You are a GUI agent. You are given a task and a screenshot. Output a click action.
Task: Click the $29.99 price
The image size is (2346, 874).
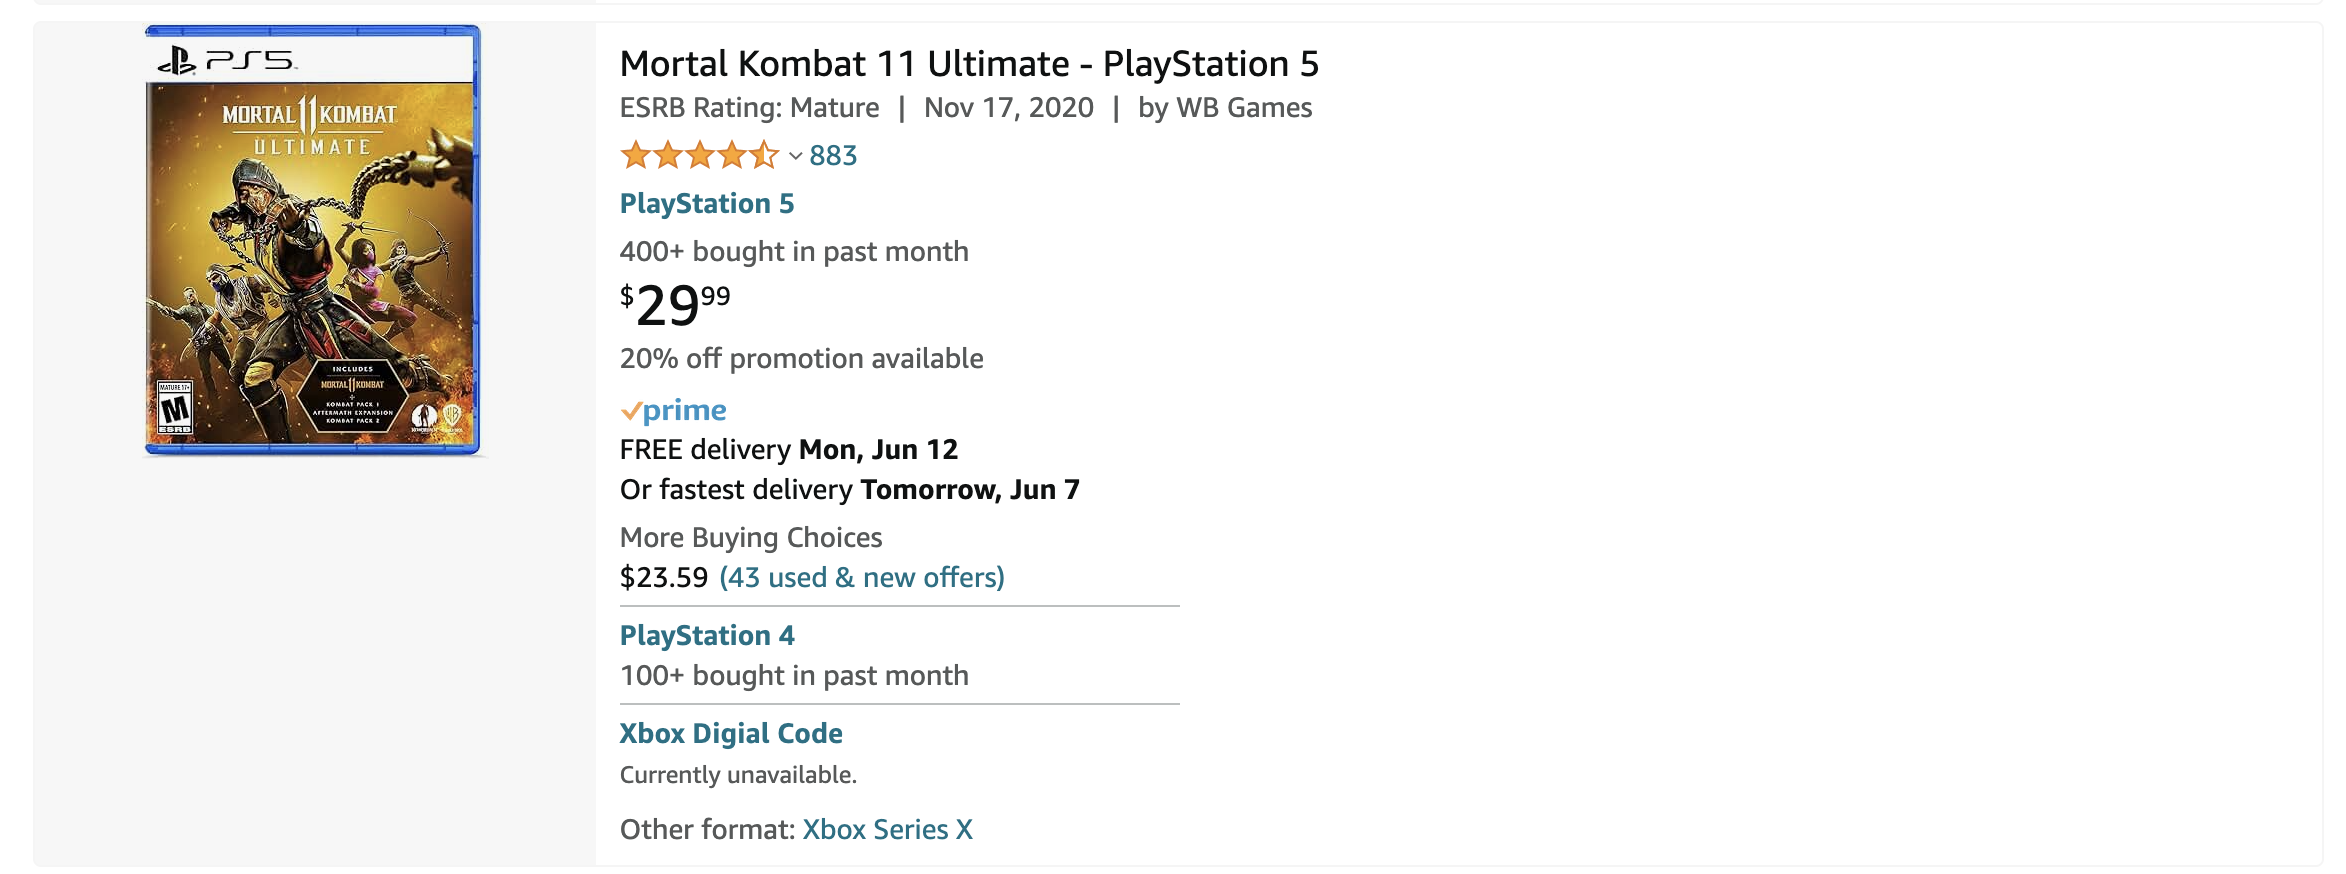tap(675, 305)
